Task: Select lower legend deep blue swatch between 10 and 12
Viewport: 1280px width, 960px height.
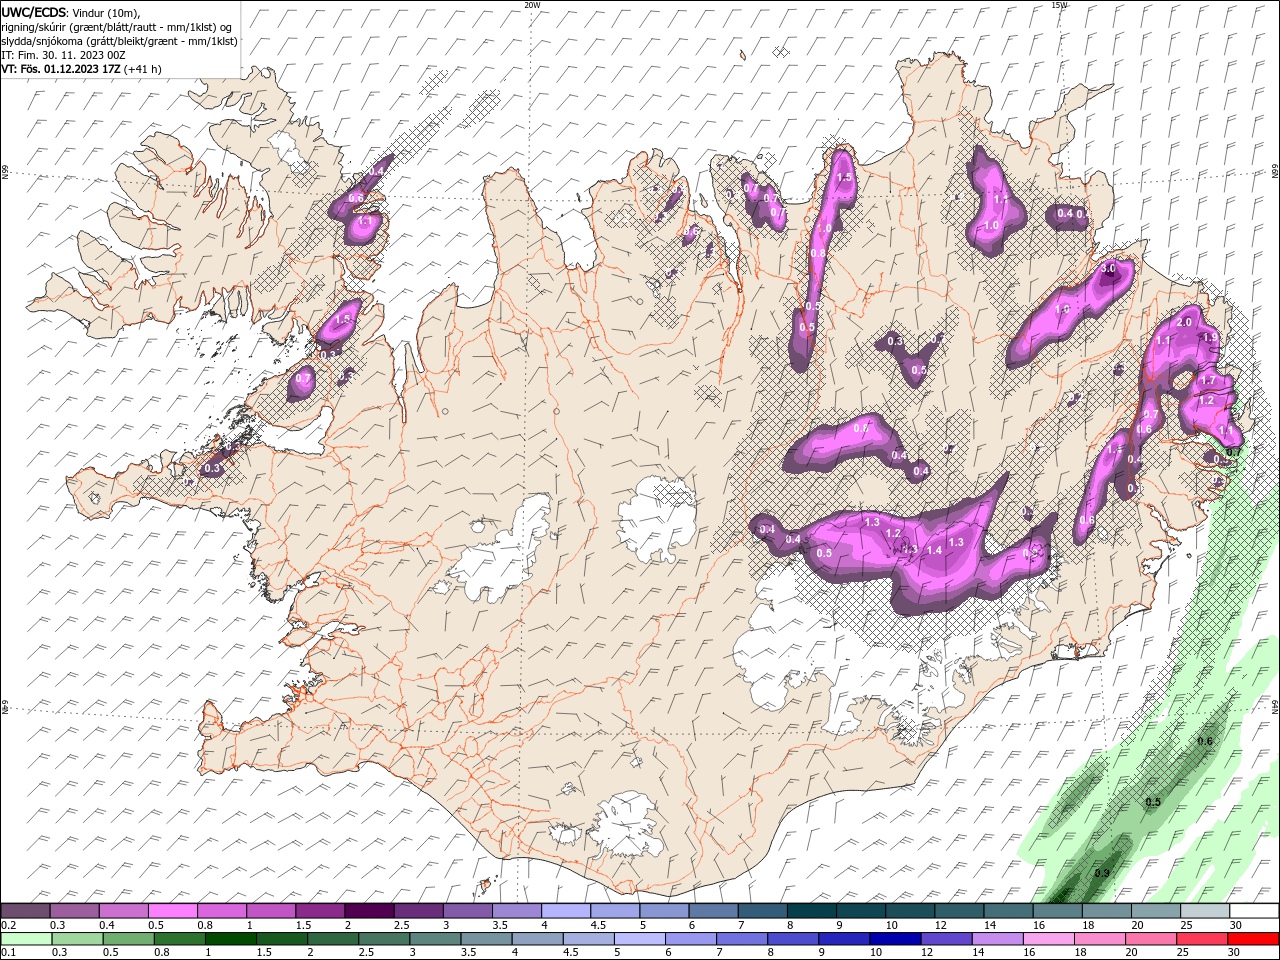Action: [896, 939]
